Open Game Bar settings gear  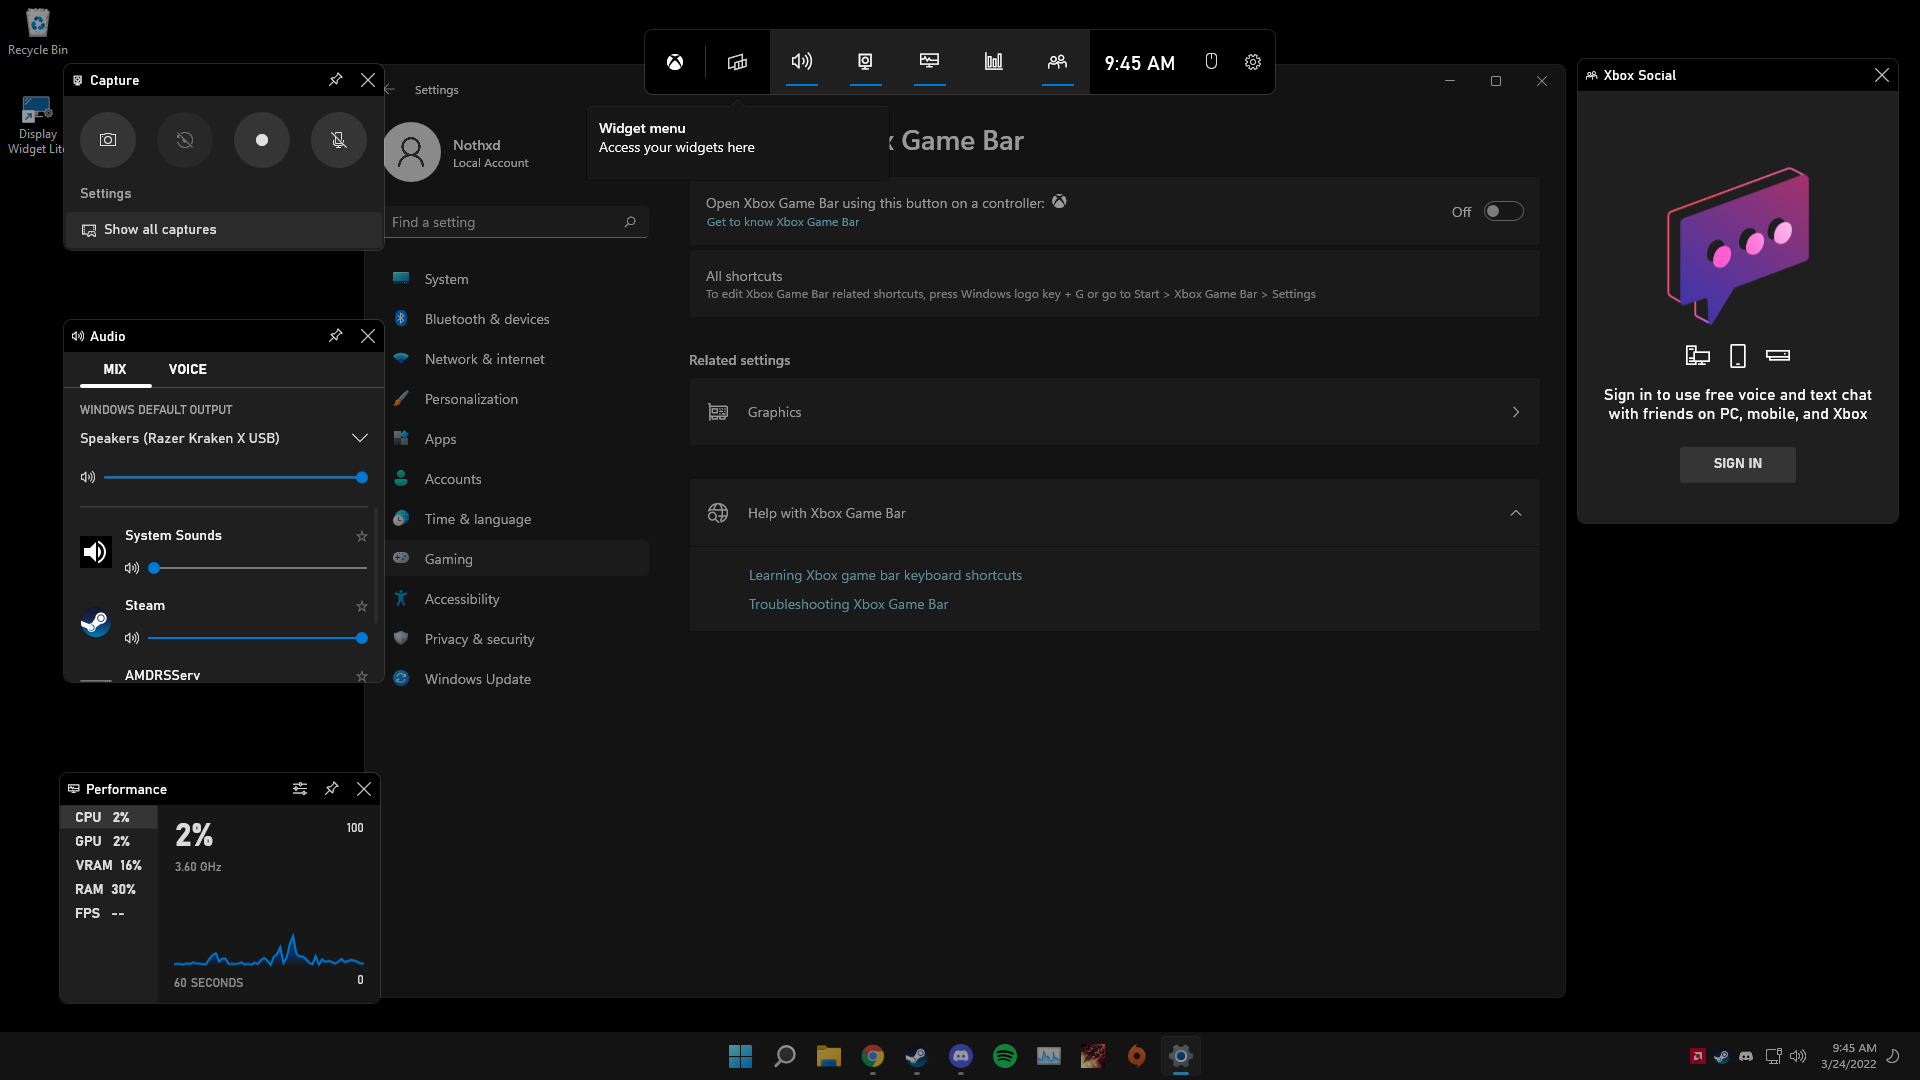pos(1253,62)
